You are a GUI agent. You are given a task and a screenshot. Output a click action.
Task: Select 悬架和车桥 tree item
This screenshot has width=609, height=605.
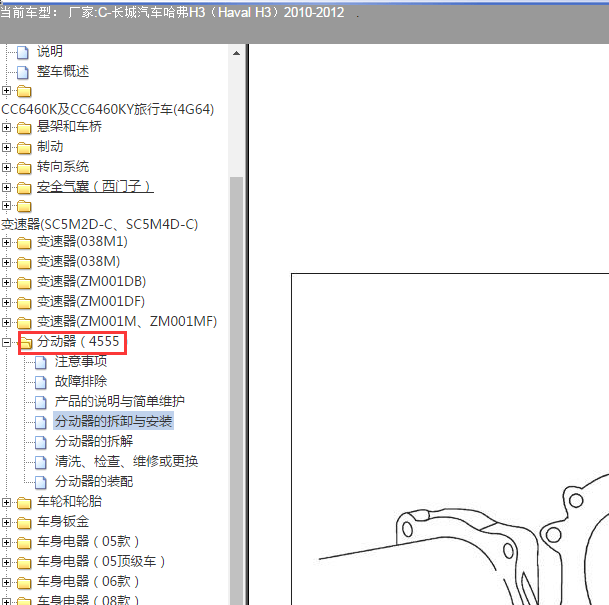pos(69,127)
